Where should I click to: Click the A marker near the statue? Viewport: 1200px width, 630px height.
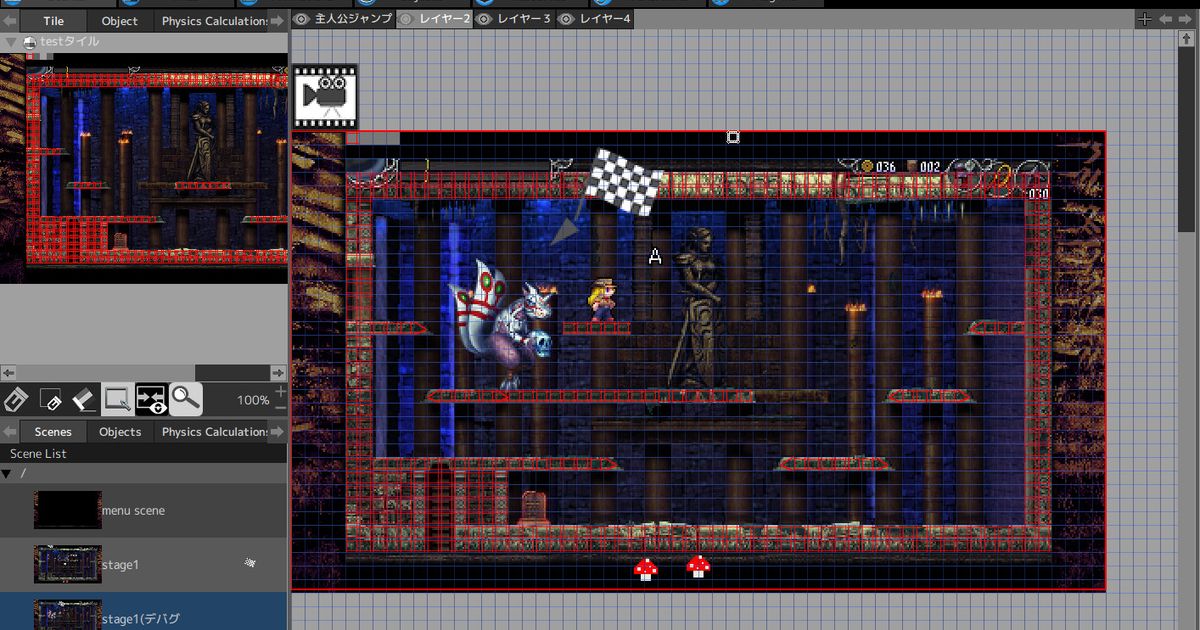click(655, 257)
